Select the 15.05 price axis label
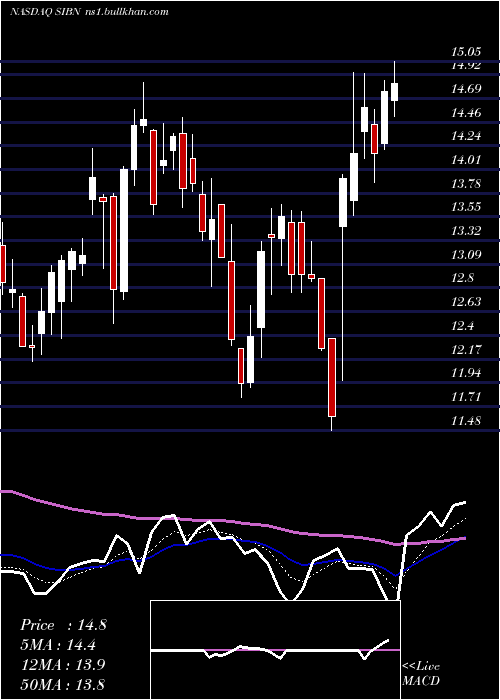The height and width of the screenshot is (700, 500). coord(466,52)
